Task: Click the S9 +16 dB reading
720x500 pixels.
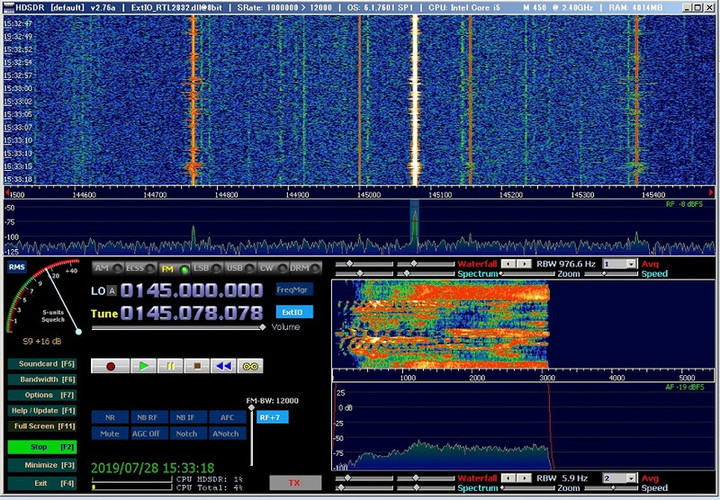Action: (x=42, y=342)
